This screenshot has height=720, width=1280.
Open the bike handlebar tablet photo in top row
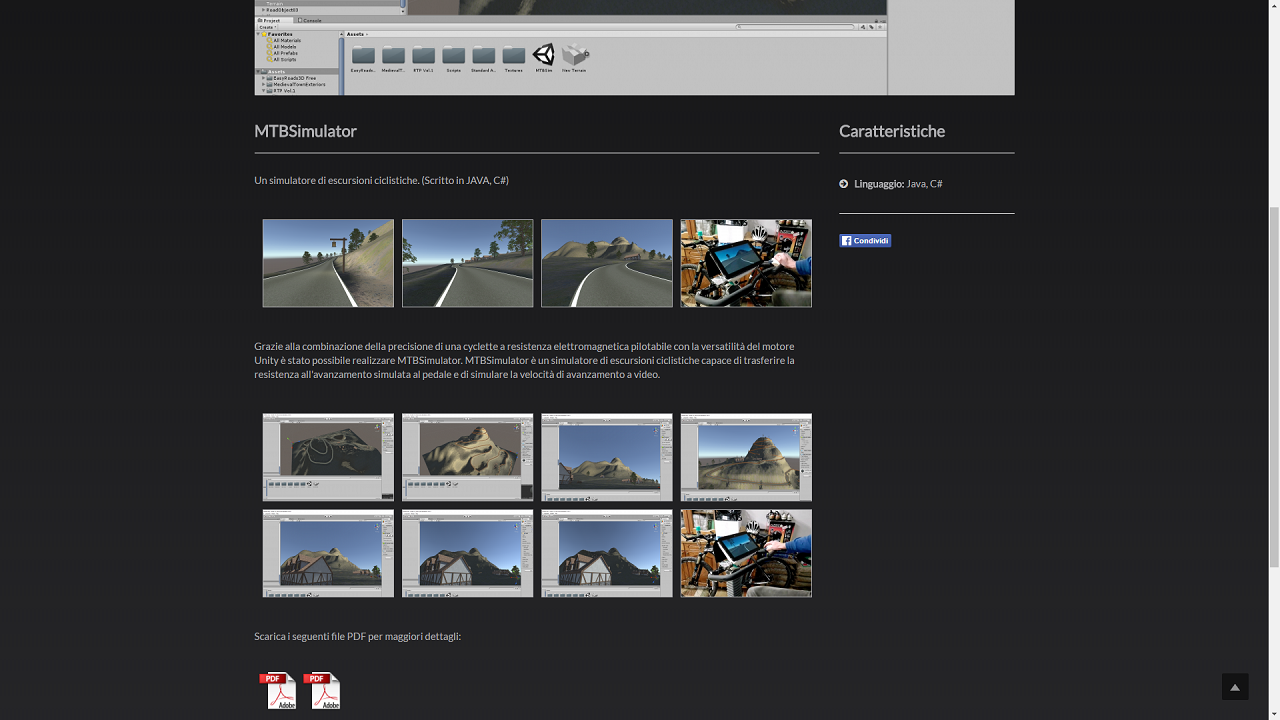click(746, 263)
